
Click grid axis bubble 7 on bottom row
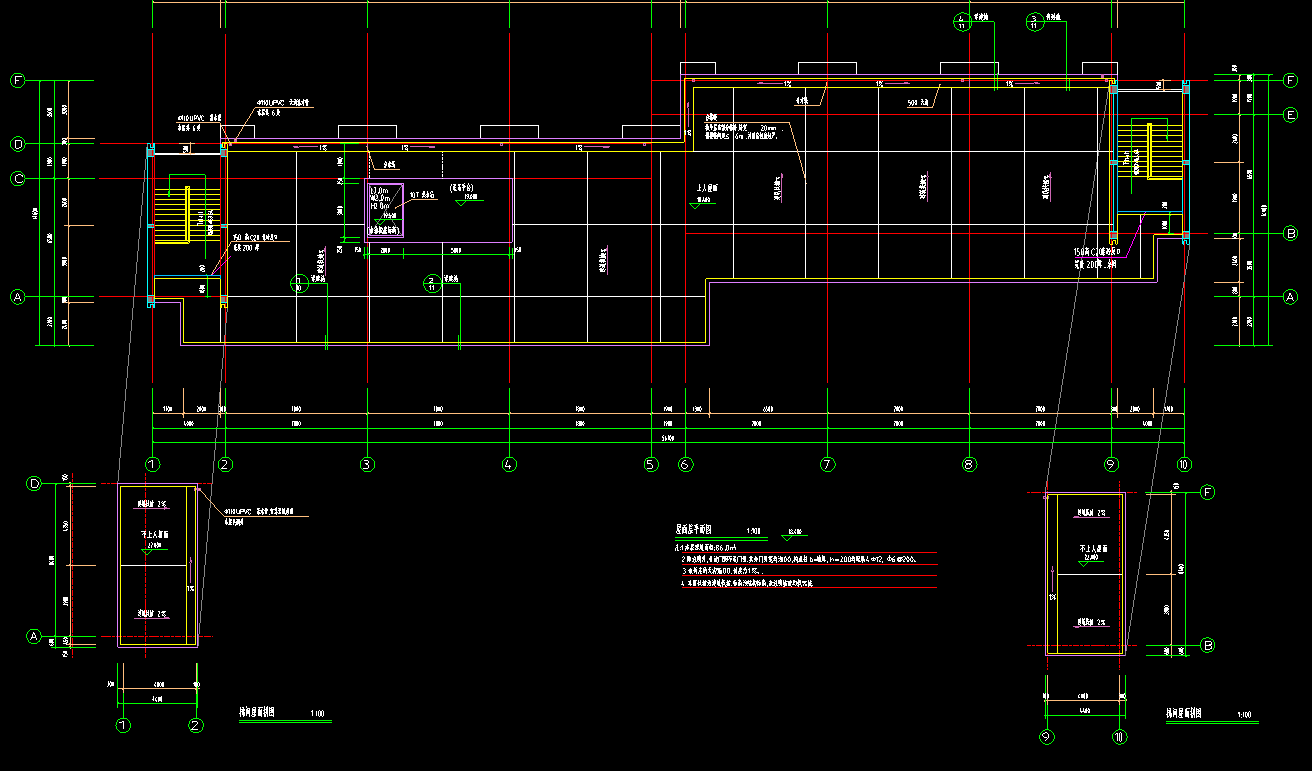(827, 464)
